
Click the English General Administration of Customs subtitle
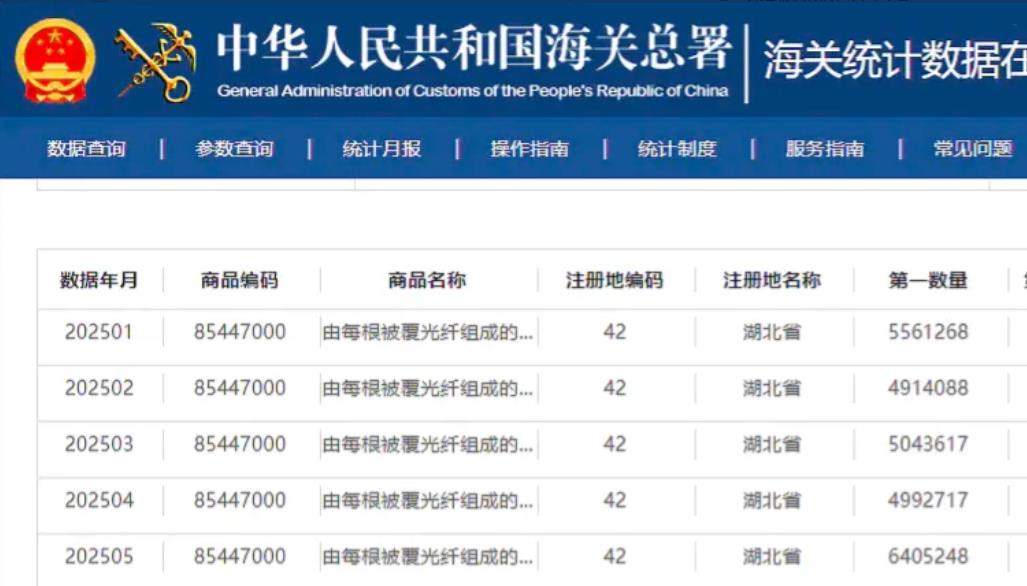[x=472, y=91]
